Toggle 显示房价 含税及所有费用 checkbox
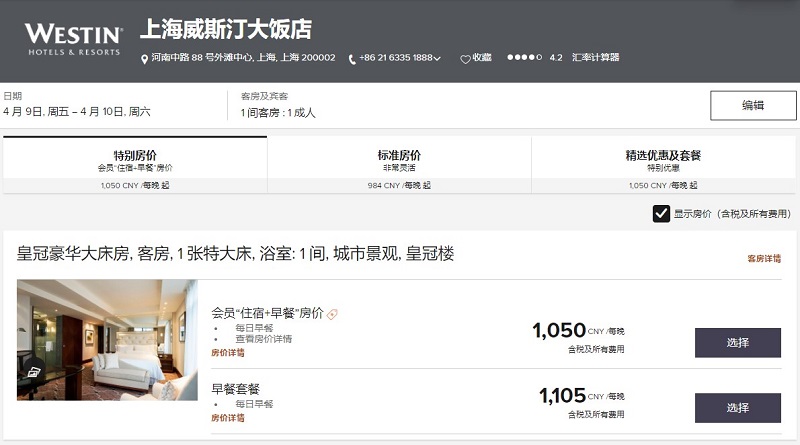The width and height of the screenshot is (800, 445). [x=661, y=213]
